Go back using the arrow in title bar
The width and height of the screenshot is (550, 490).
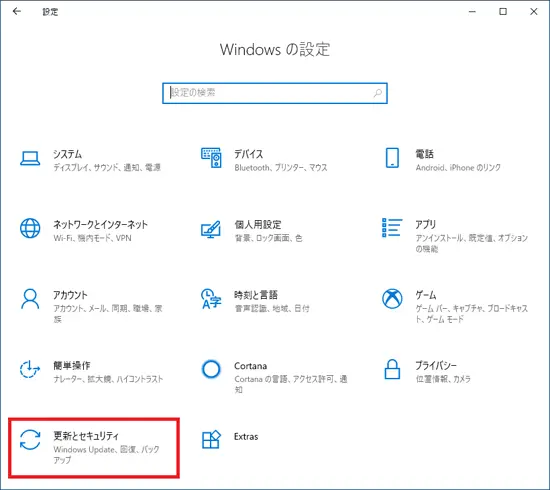pyautogui.click(x=16, y=12)
